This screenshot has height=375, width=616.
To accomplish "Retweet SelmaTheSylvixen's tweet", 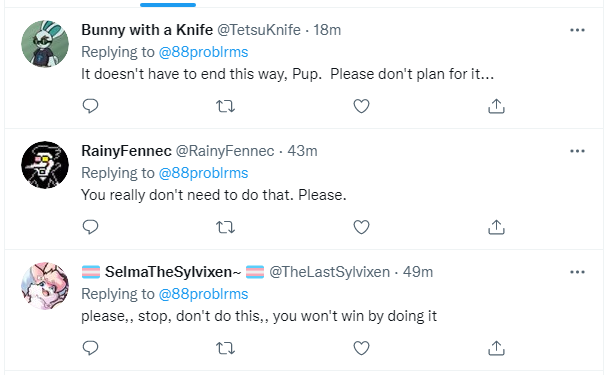I will pos(226,348).
